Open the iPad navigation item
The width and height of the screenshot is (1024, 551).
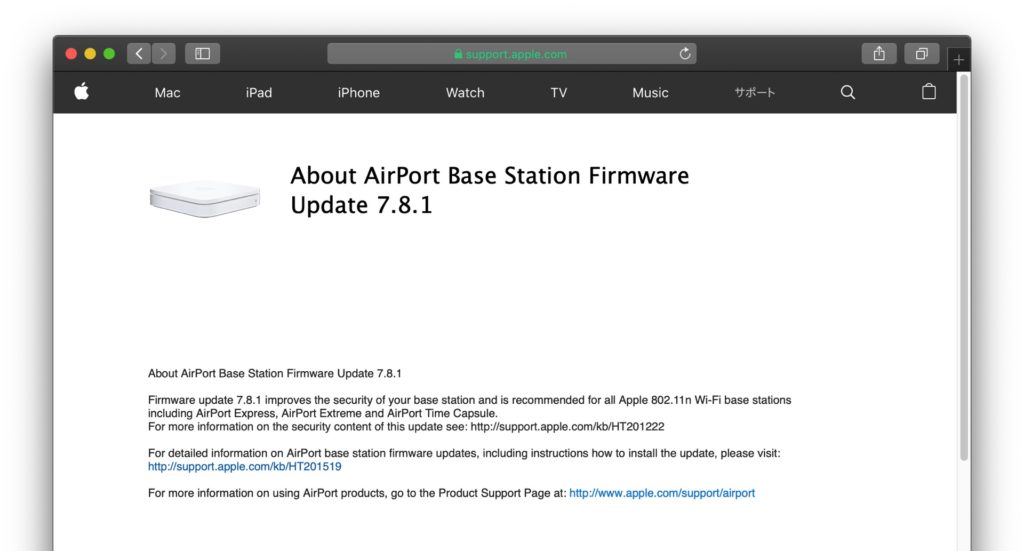click(259, 93)
